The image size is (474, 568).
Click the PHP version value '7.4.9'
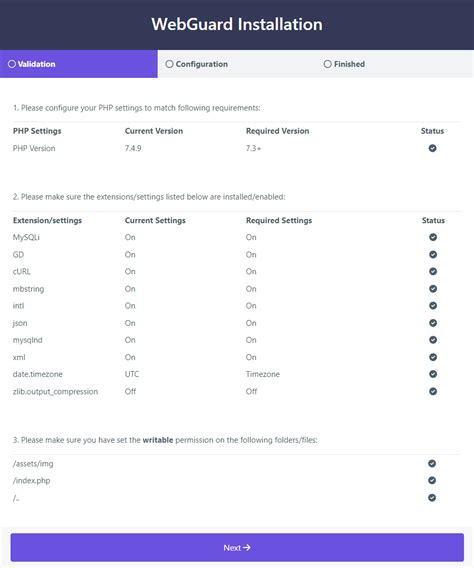point(133,148)
